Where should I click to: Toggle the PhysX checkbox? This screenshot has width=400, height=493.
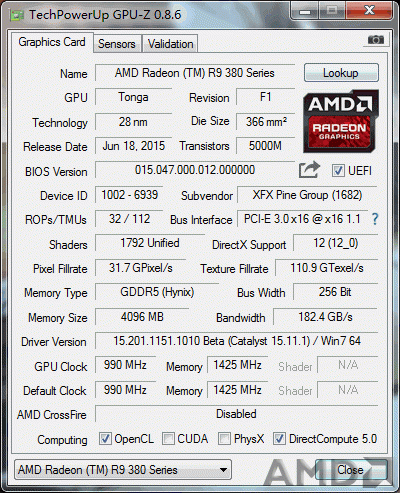[x=224, y=439]
